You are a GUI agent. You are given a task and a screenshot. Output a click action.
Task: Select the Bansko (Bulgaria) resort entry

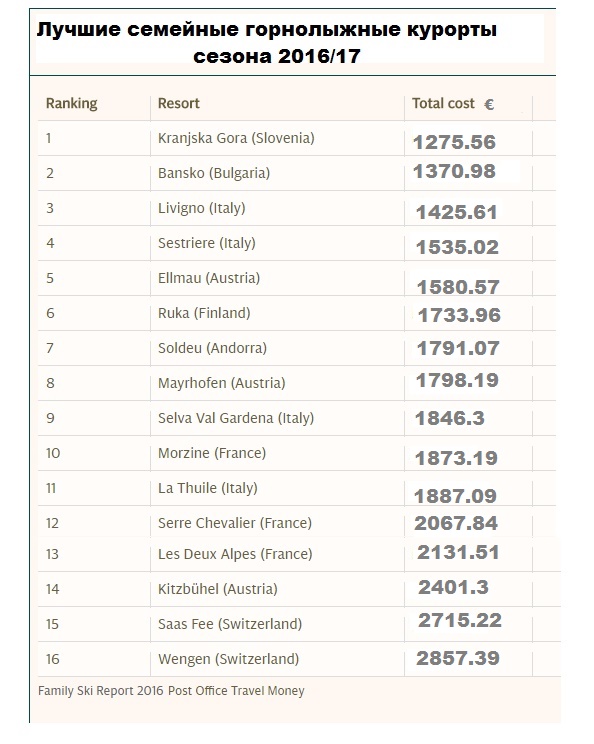pos(213,173)
